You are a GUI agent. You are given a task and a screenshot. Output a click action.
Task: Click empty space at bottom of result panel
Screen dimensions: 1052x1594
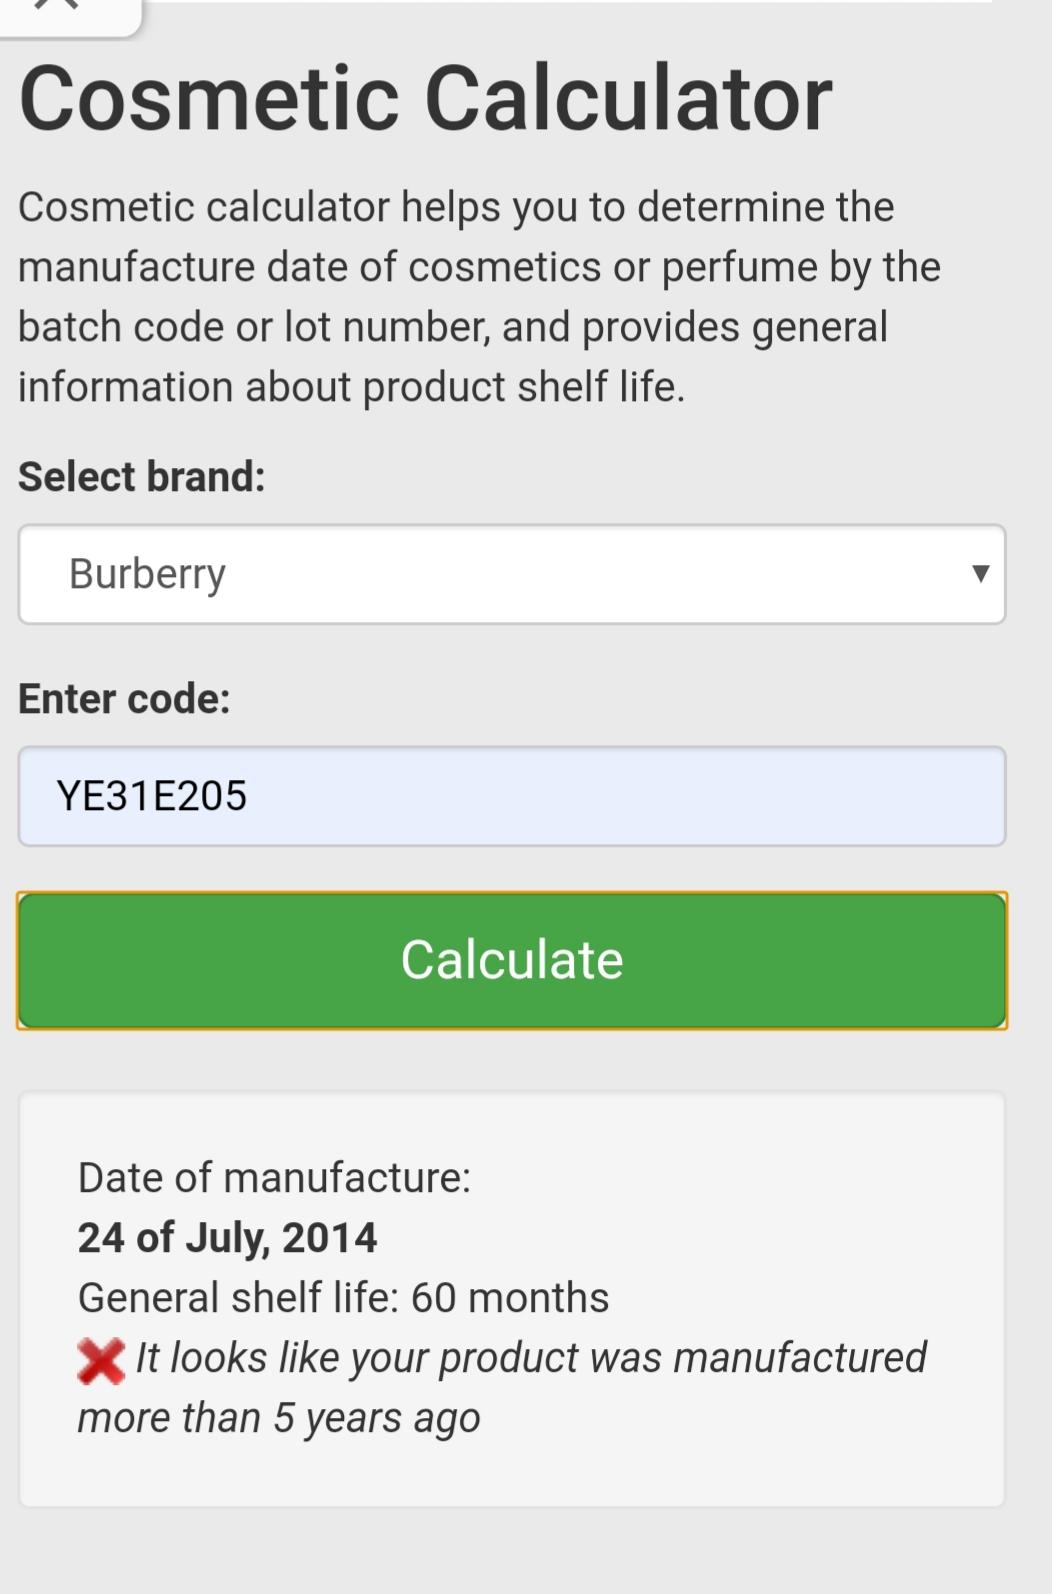click(x=512, y=1475)
